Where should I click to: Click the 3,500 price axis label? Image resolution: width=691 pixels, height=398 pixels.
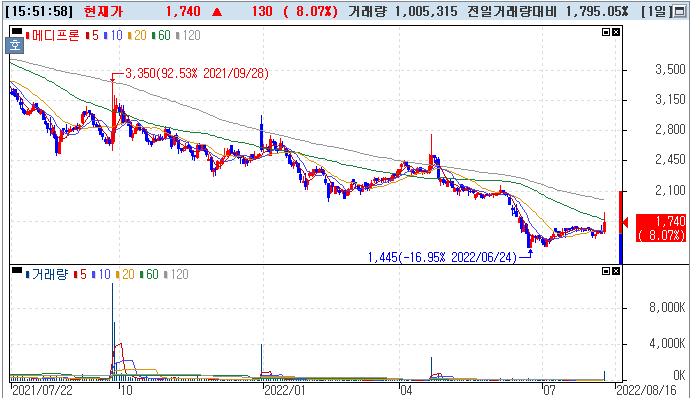pos(670,70)
